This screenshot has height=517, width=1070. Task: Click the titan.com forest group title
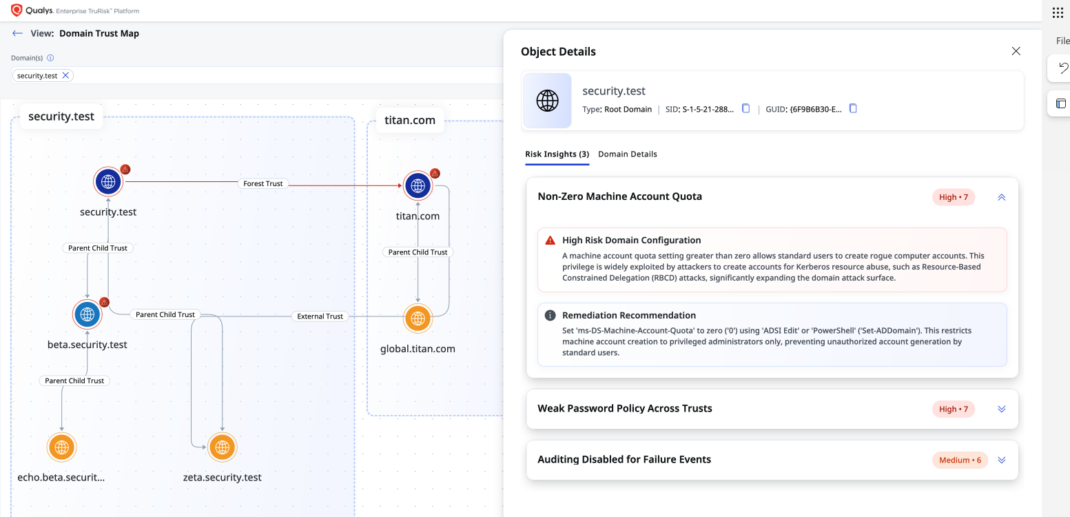click(410, 122)
